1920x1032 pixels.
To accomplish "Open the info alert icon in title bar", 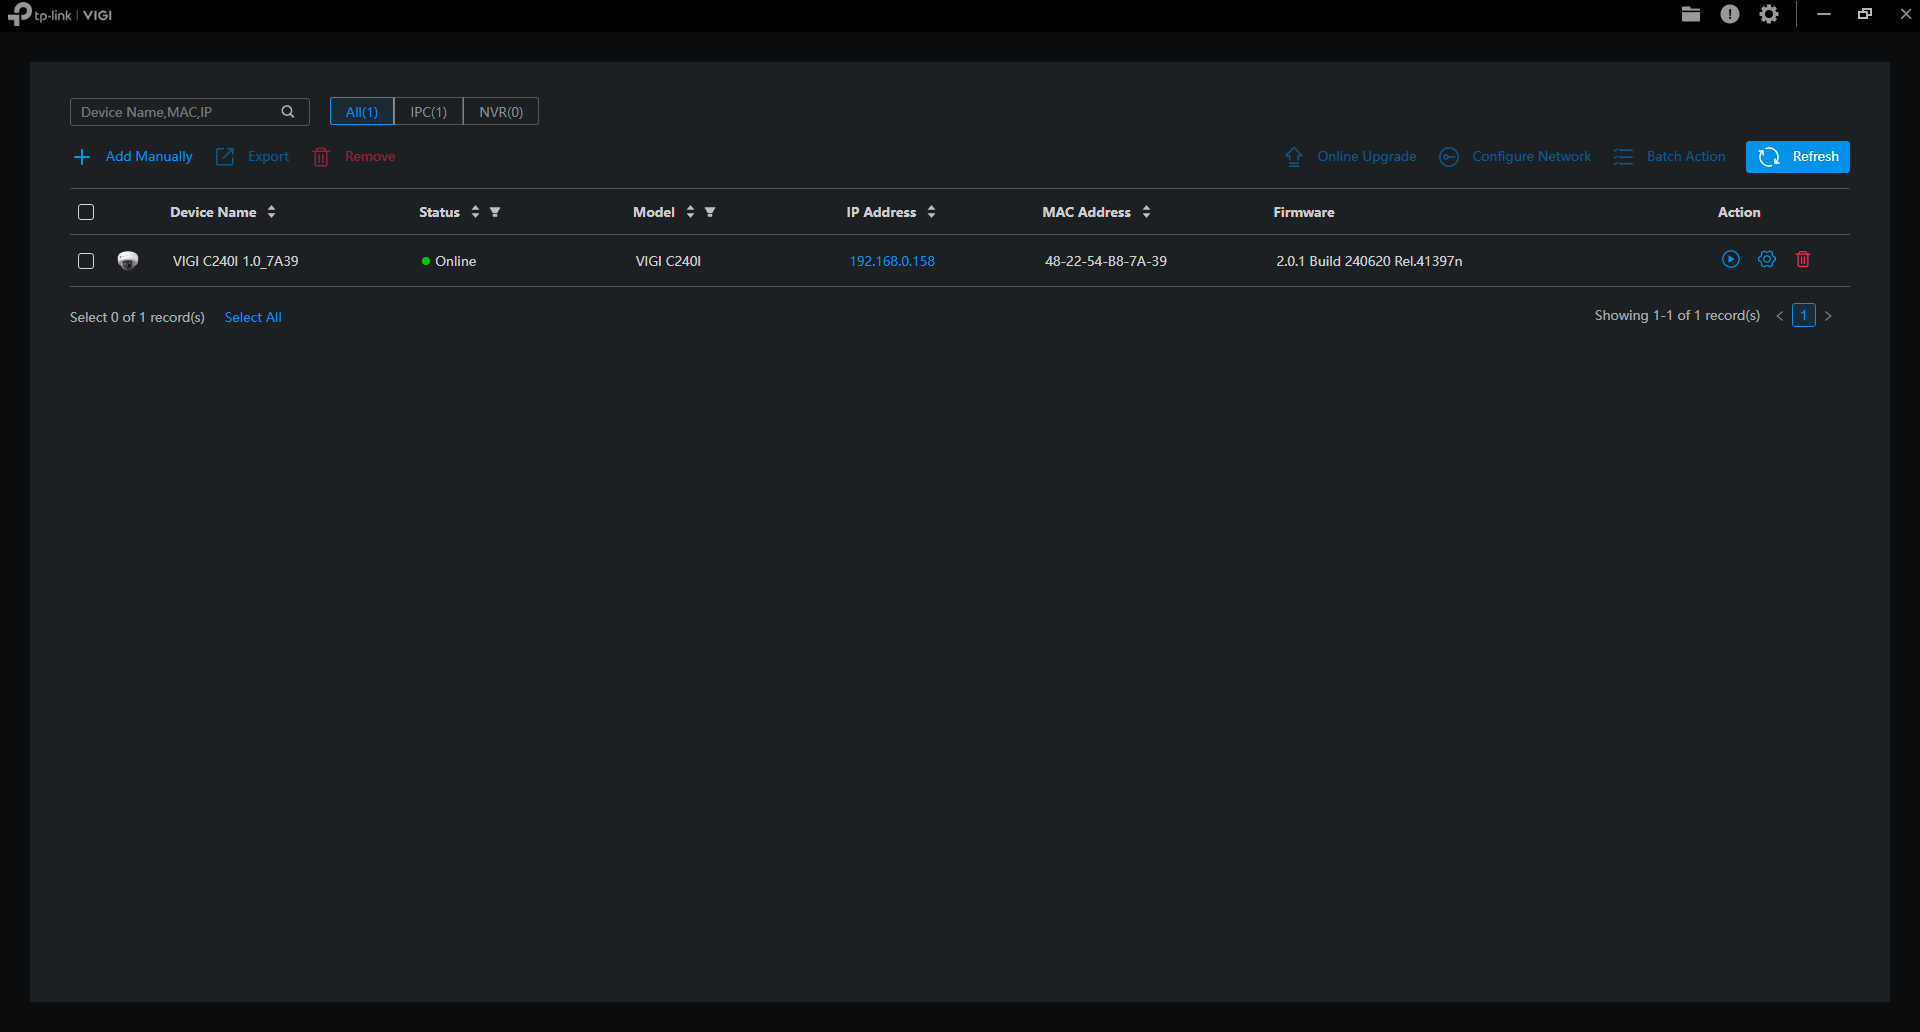I will click(1730, 14).
